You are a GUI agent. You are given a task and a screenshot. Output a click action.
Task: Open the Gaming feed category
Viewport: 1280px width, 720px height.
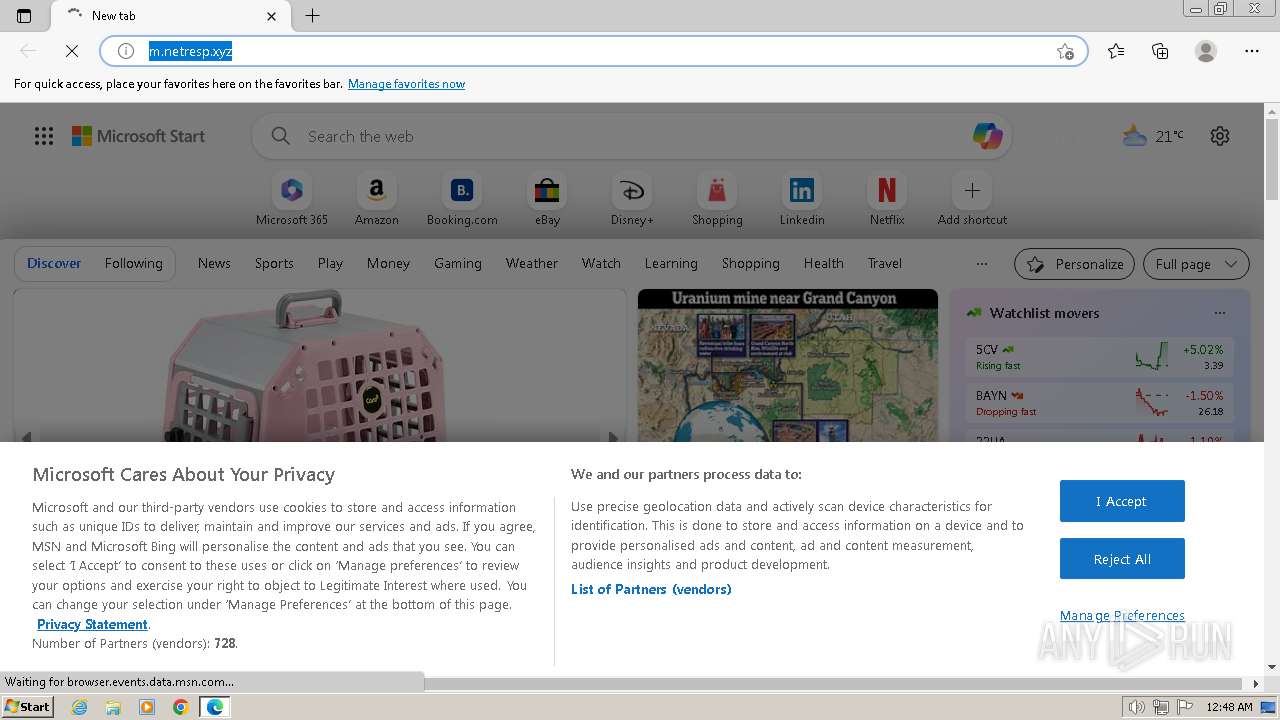tap(458, 263)
